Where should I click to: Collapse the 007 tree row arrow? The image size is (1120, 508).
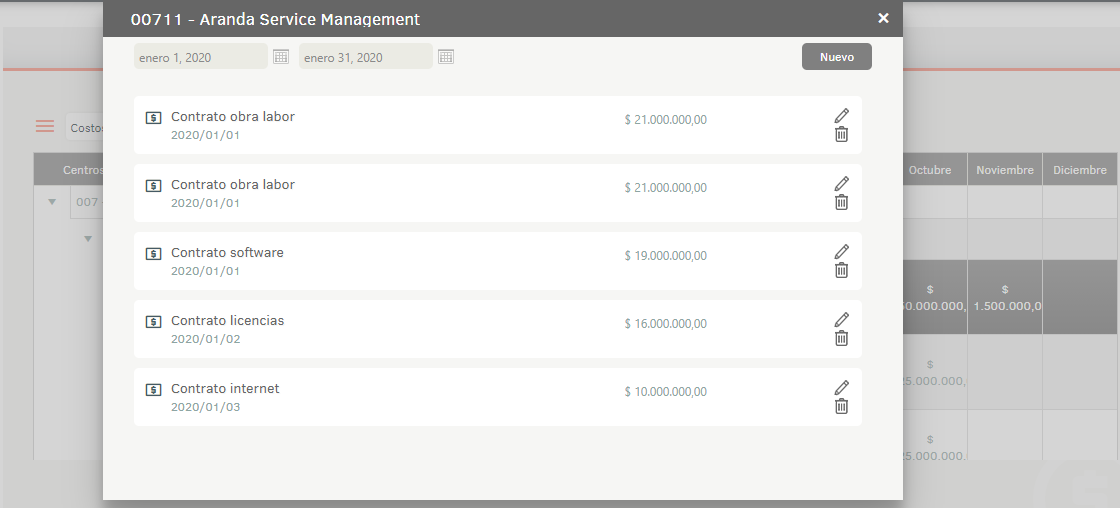[x=52, y=201]
